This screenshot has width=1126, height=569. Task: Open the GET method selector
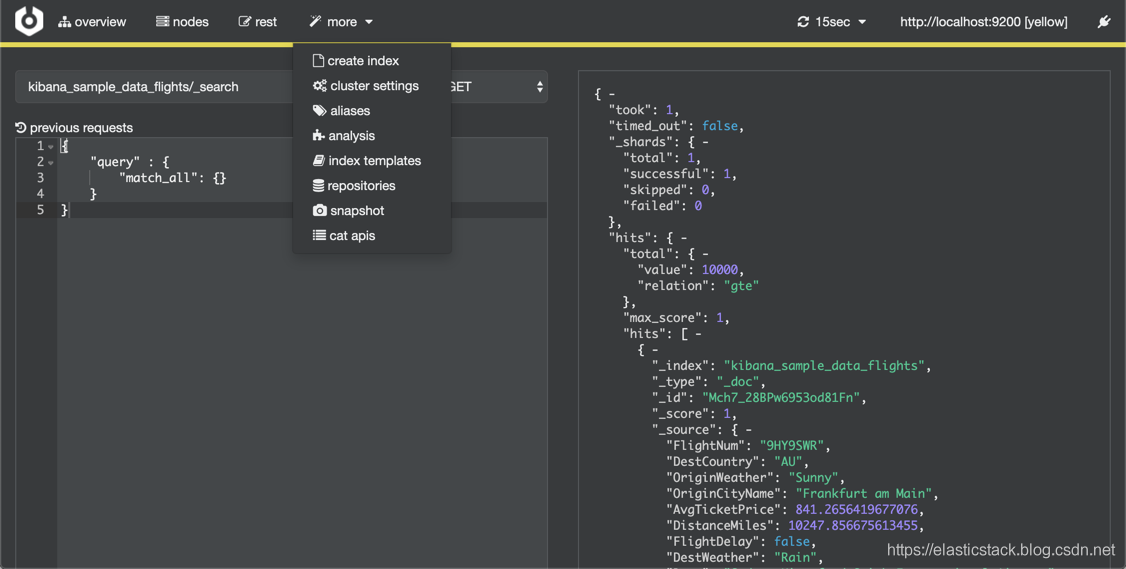coord(497,87)
